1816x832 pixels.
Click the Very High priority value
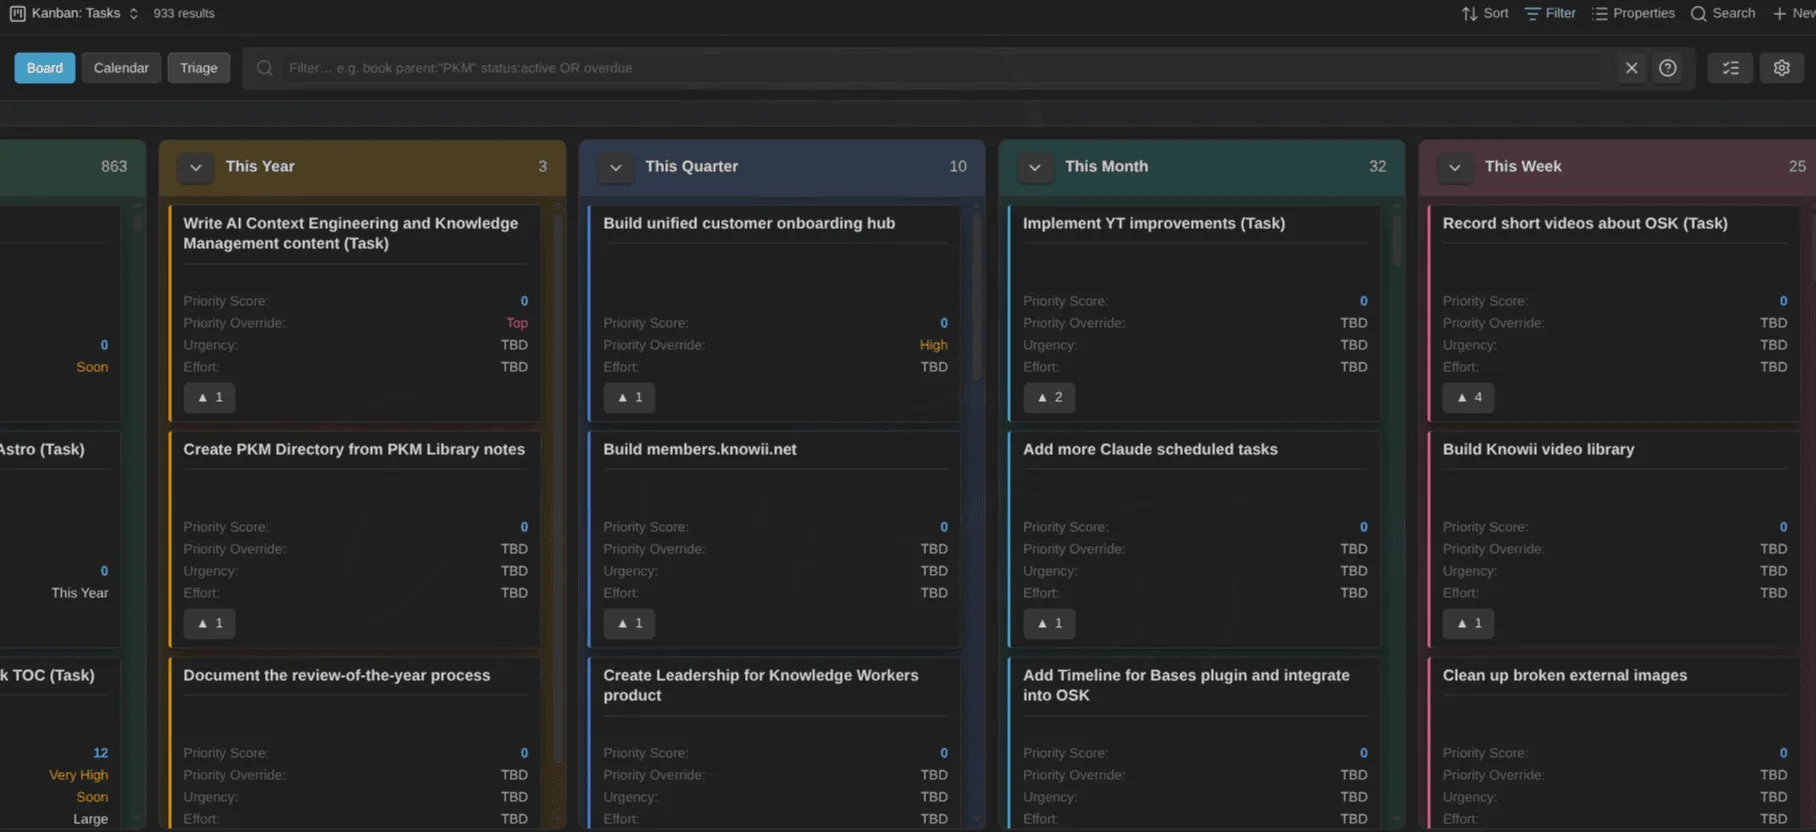(x=78, y=775)
